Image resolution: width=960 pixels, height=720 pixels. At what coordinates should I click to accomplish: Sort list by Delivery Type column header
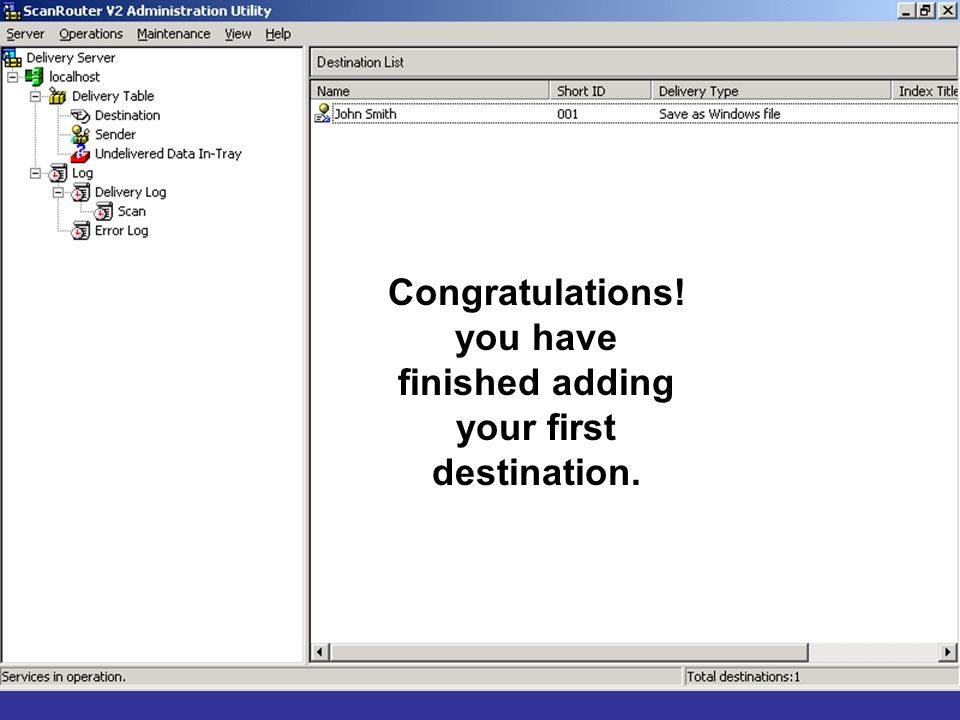coord(771,91)
